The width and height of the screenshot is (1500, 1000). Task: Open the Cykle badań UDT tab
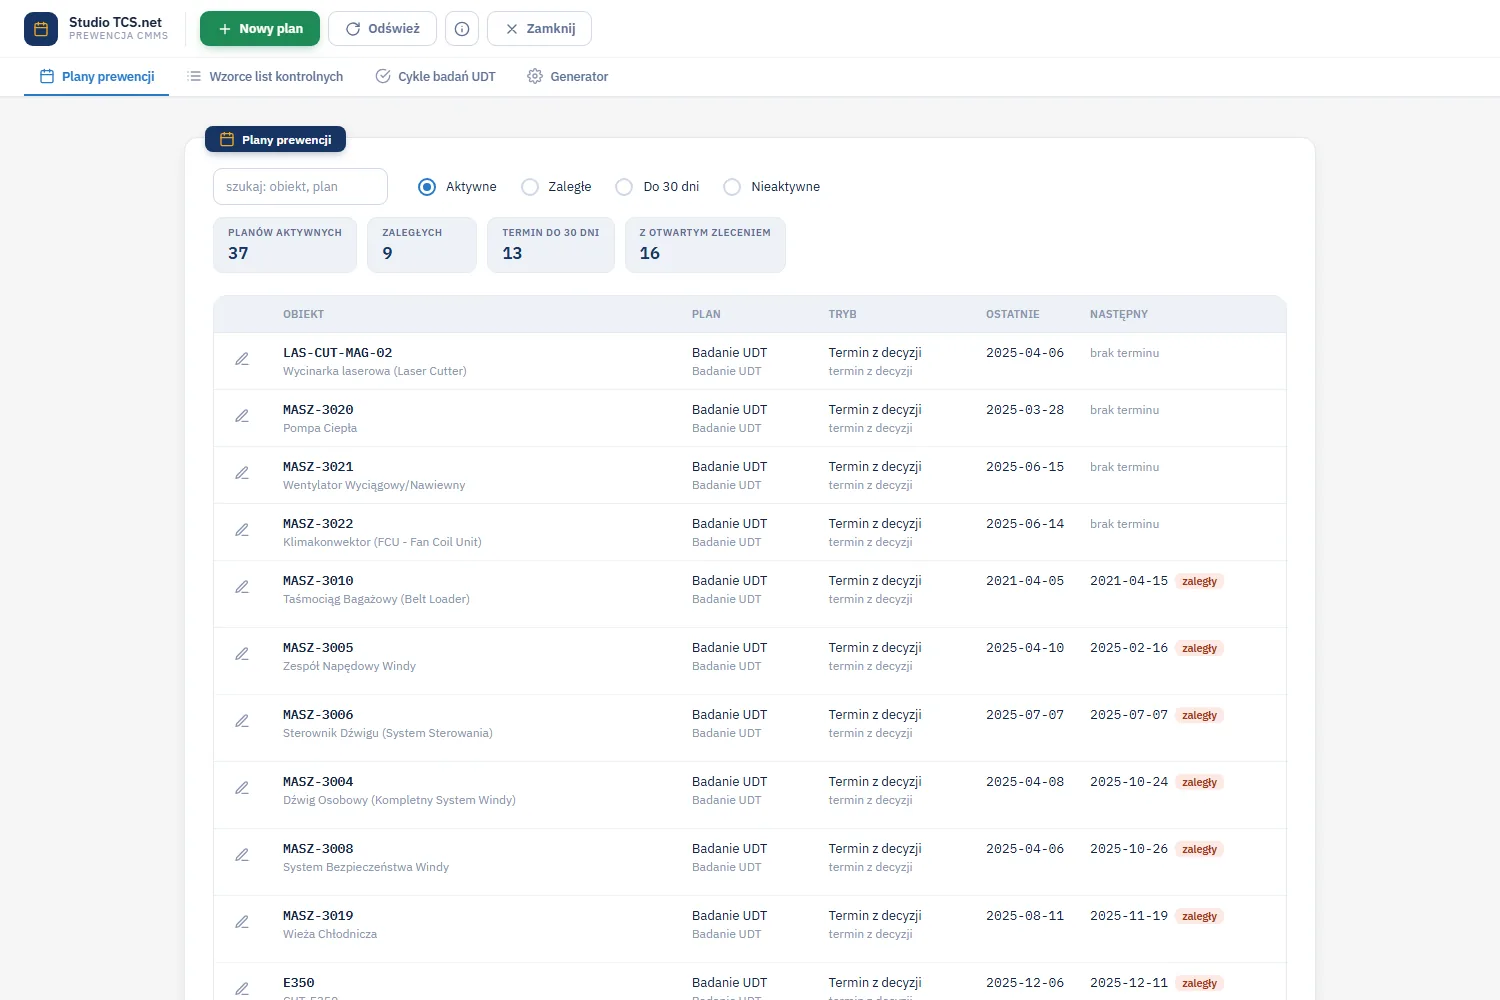(435, 77)
